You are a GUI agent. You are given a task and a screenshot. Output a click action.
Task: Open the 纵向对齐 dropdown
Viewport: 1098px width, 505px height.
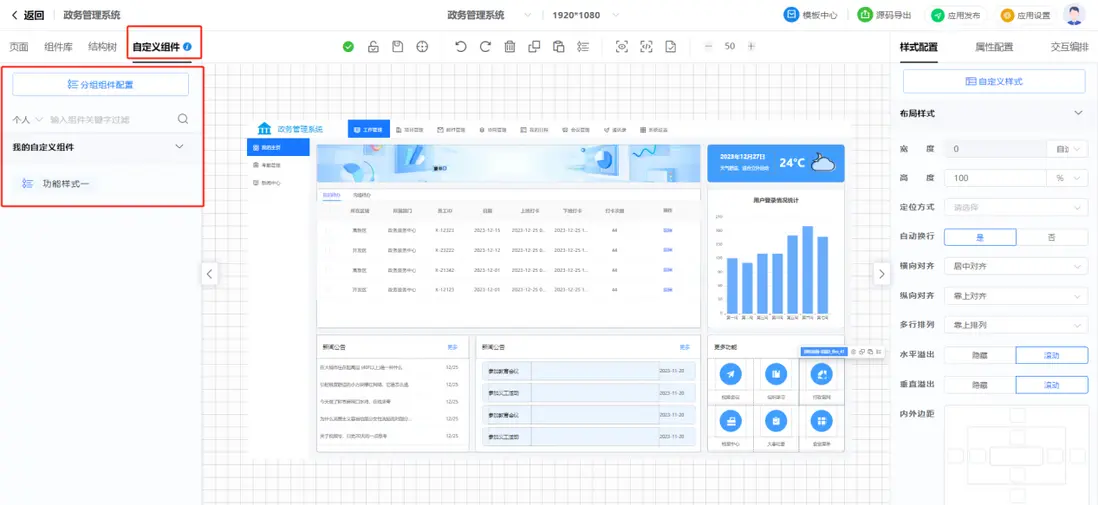[1016, 296]
